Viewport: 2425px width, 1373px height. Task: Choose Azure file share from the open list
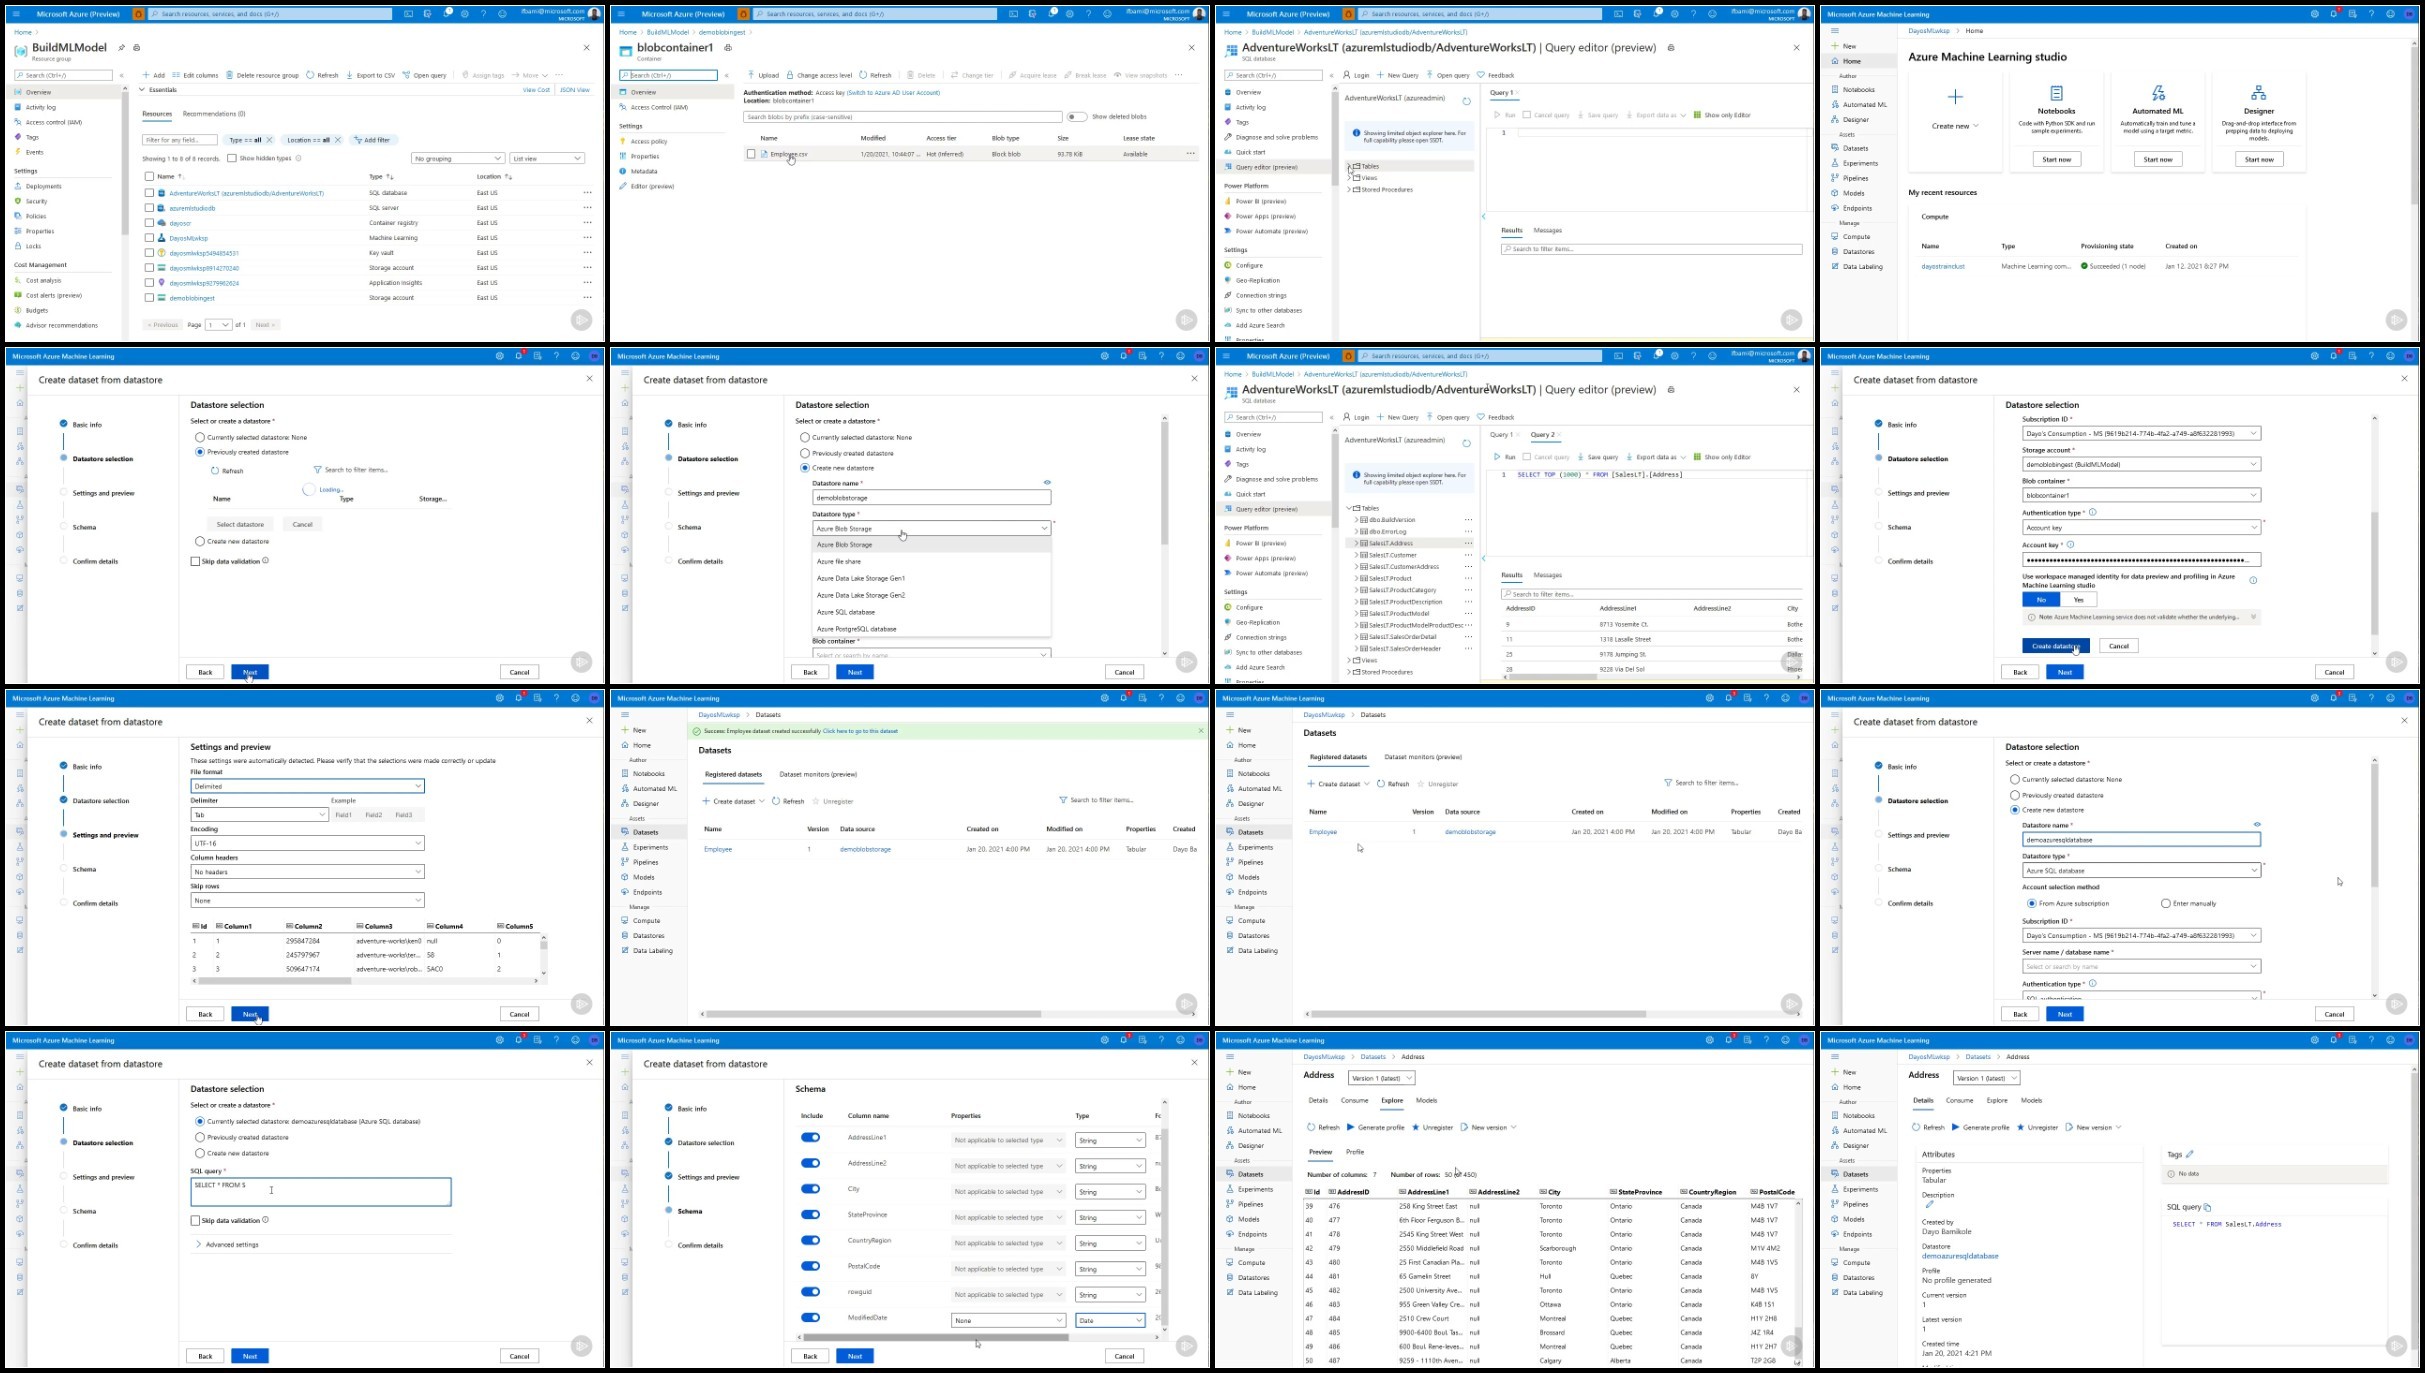pyautogui.click(x=931, y=562)
